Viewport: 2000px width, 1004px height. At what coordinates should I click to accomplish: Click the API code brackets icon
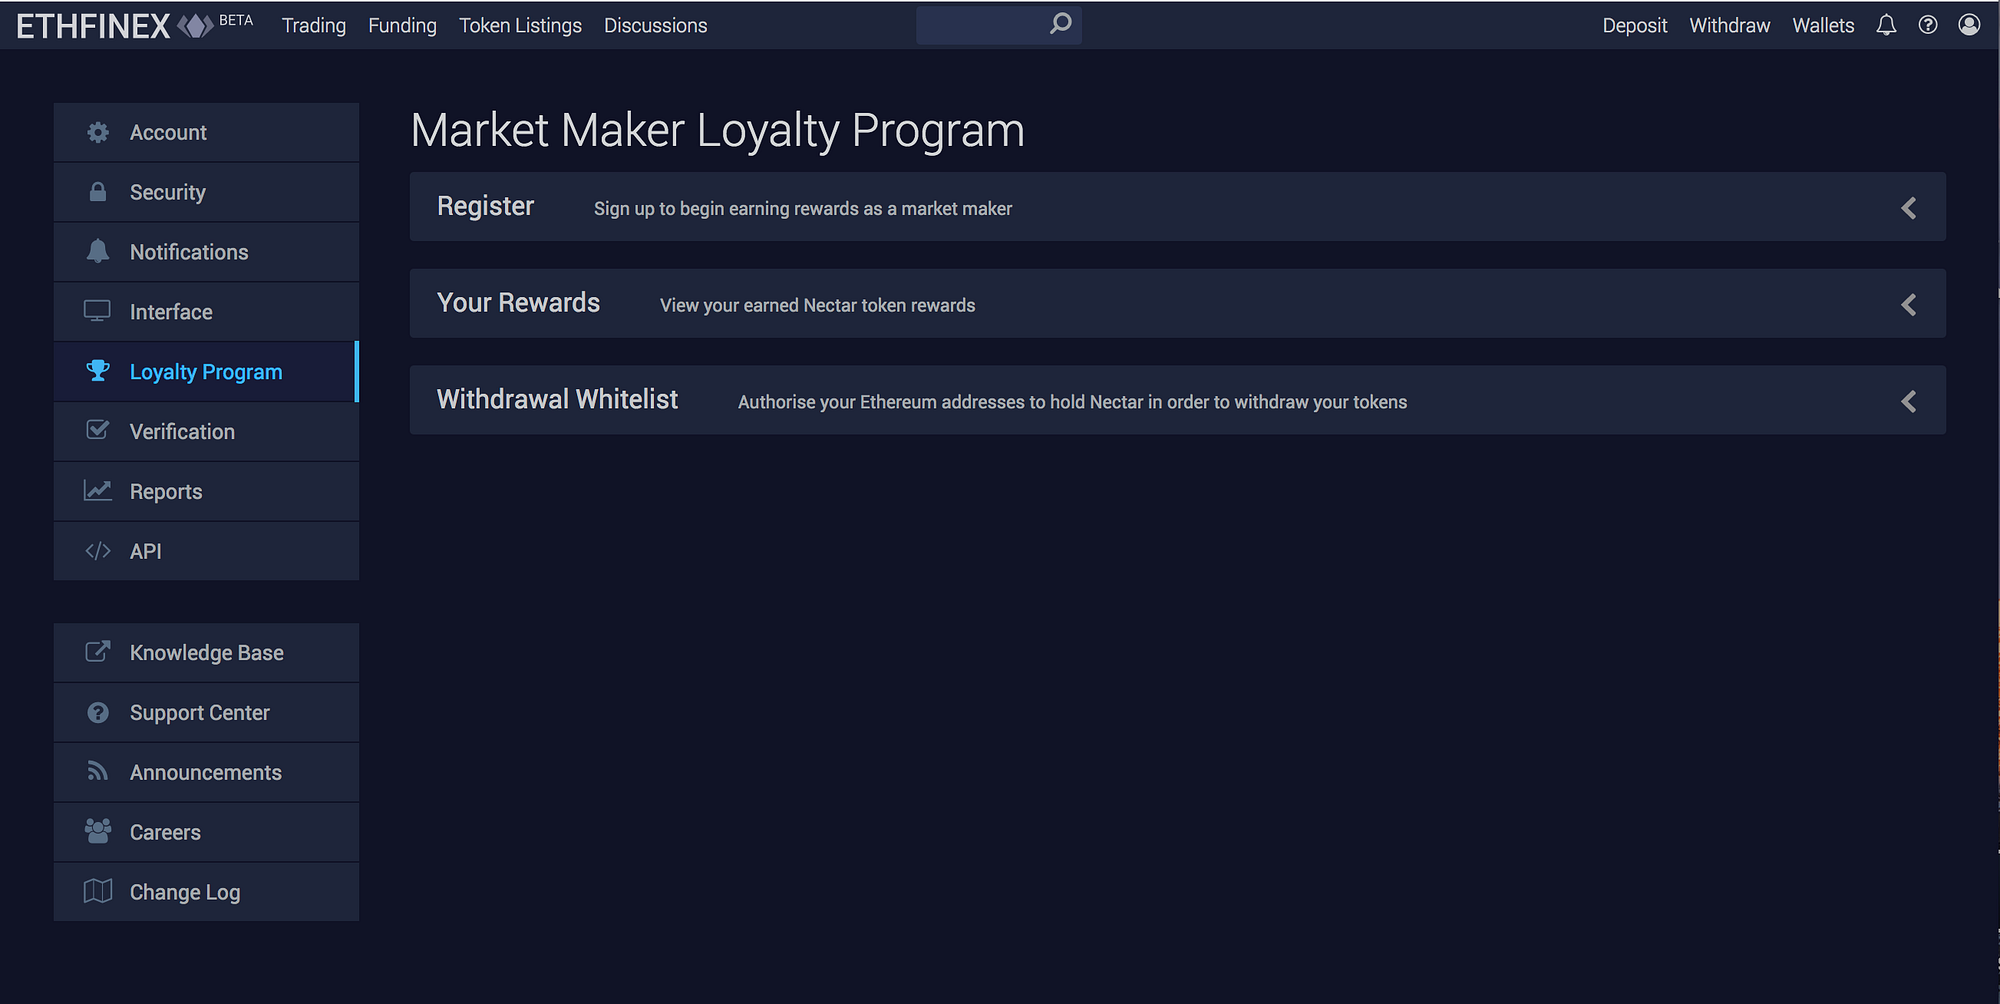(98, 551)
